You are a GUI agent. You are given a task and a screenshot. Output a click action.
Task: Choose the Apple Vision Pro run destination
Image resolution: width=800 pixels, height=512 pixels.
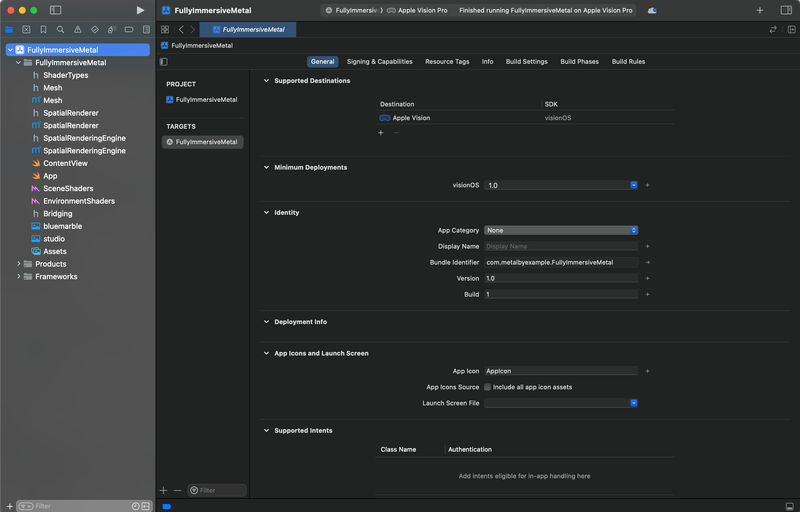click(417, 10)
